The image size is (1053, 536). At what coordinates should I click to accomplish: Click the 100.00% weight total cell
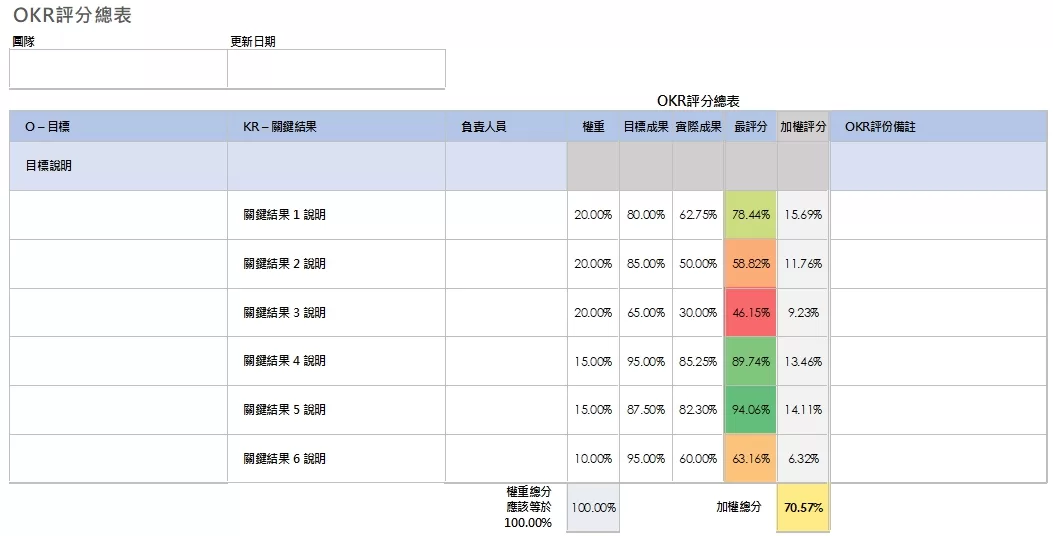pos(593,508)
